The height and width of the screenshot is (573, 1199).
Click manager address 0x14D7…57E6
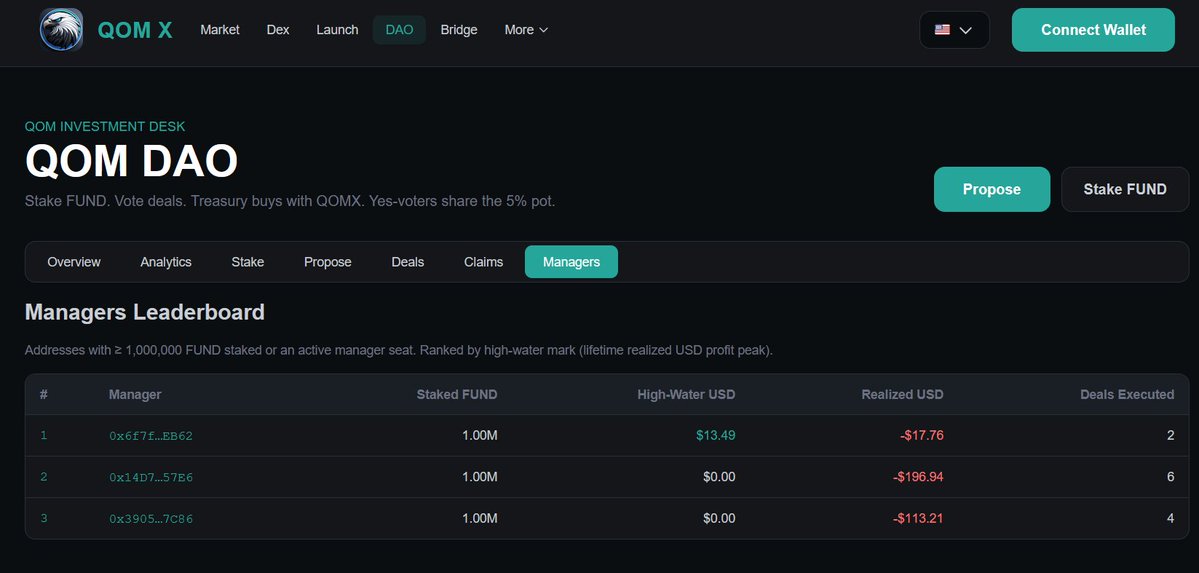tap(151, 477)
